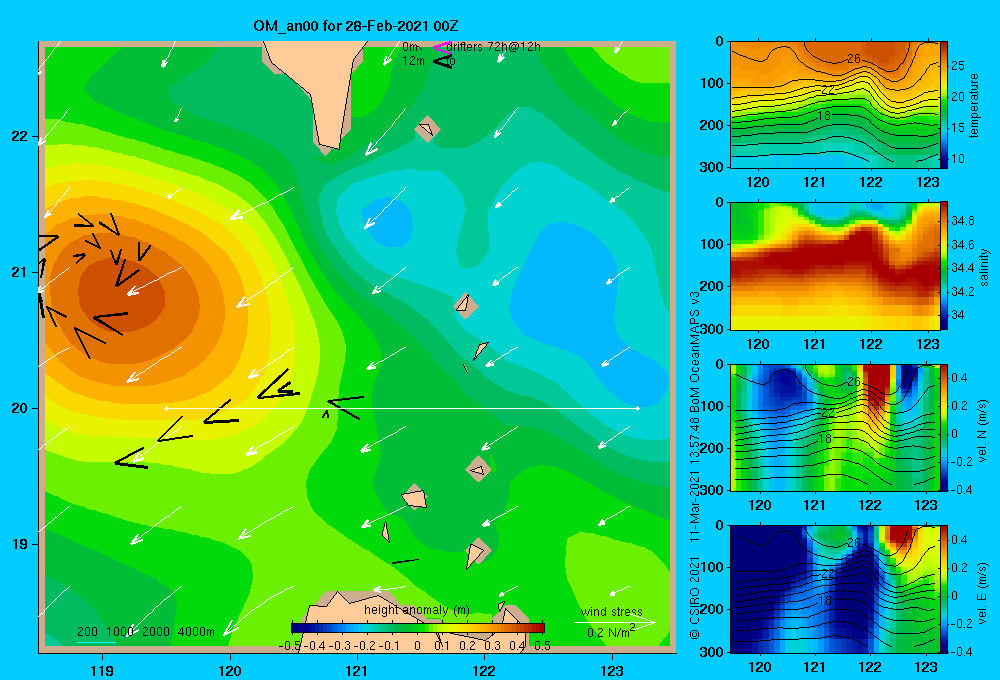The height and width of the screenshot is (680, 1000).
Task: Click the temperature colorbar
Action: [944, 105]
